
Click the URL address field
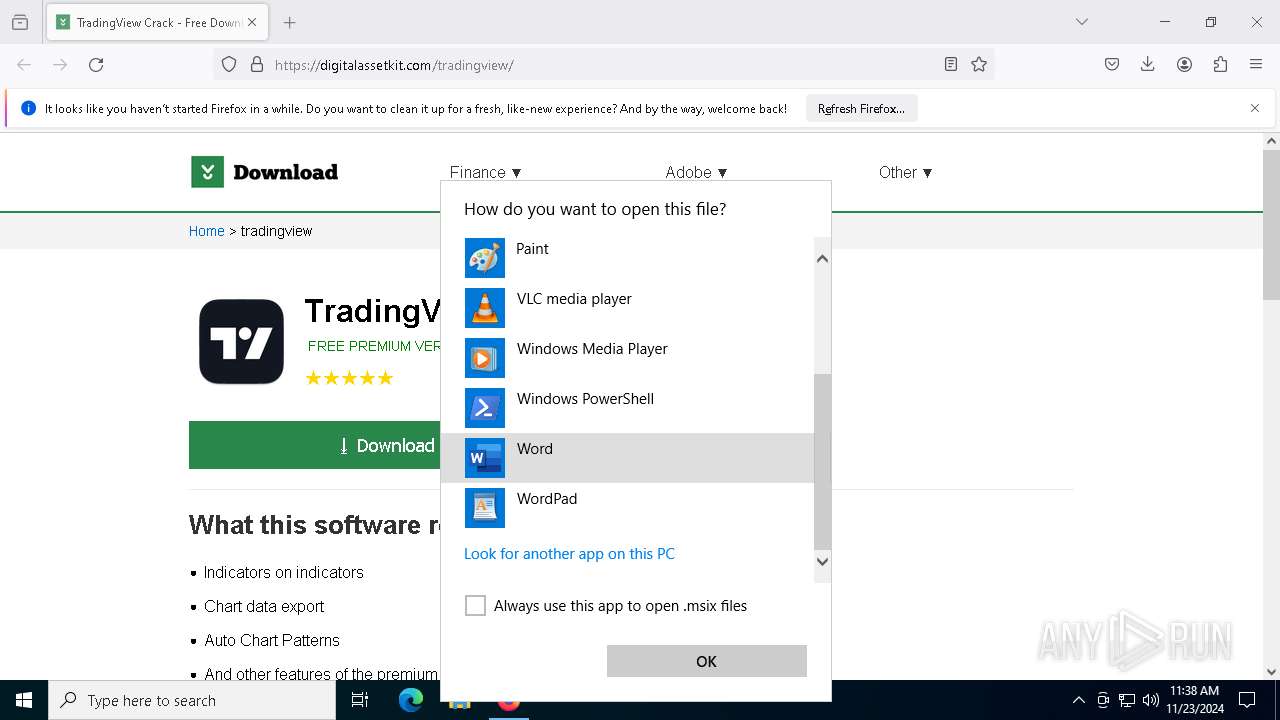[x=603, y=65]
